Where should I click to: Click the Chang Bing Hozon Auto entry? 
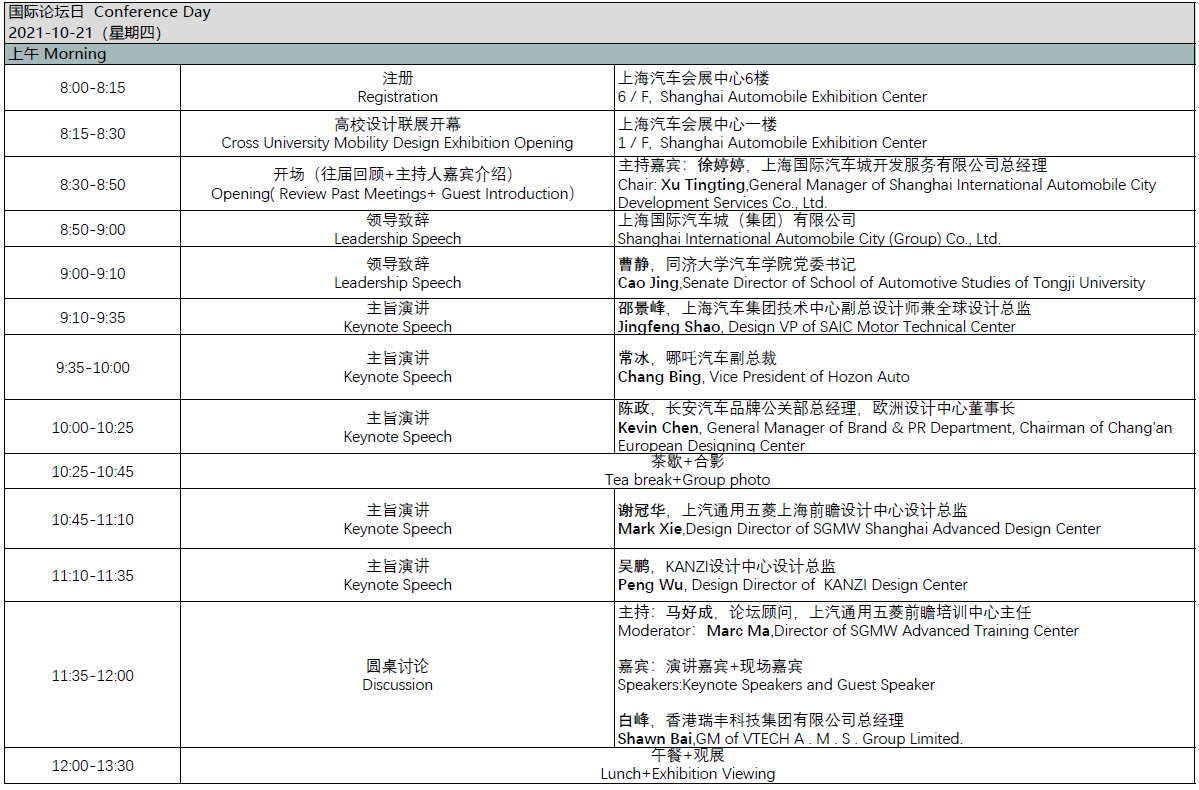point(764,377)
